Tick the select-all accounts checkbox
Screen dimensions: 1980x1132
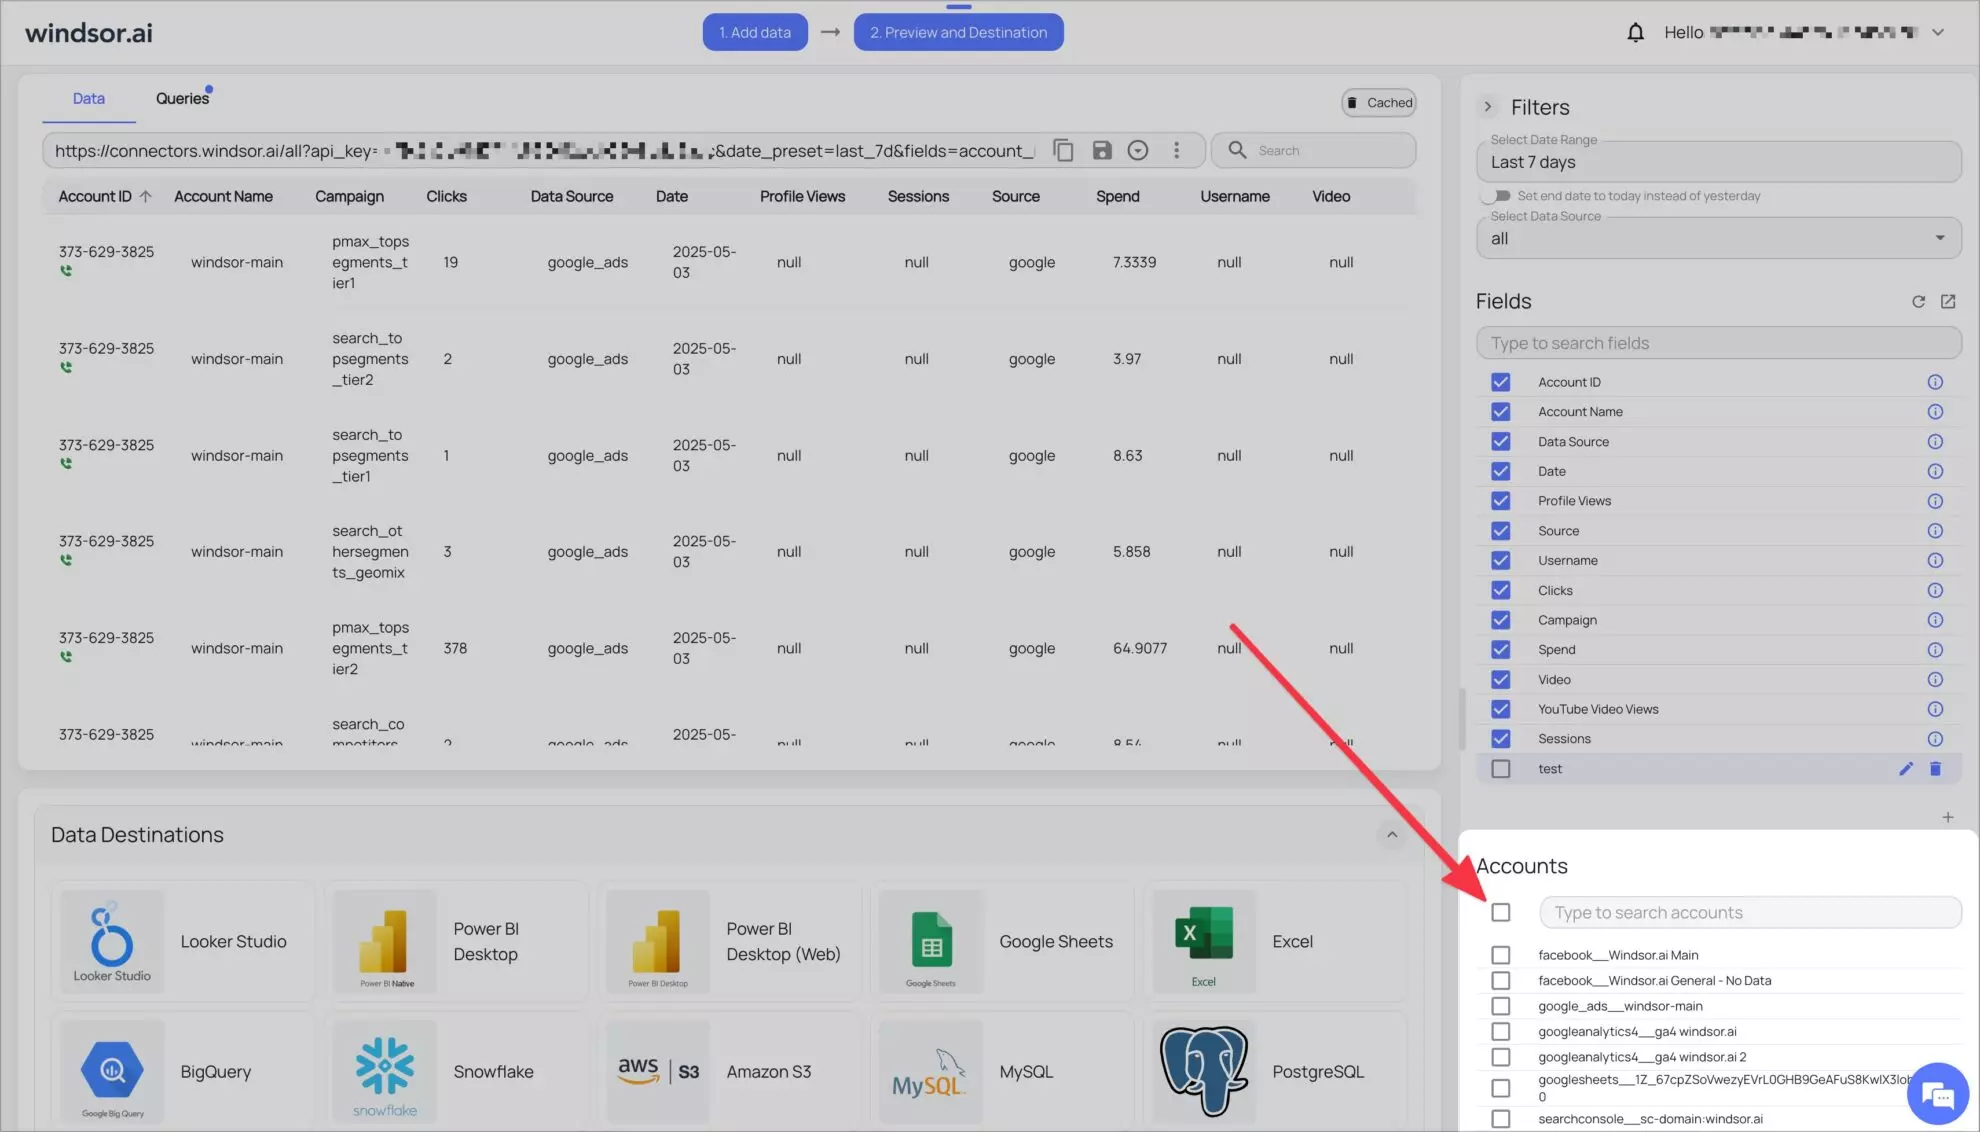coord(1500,912)
